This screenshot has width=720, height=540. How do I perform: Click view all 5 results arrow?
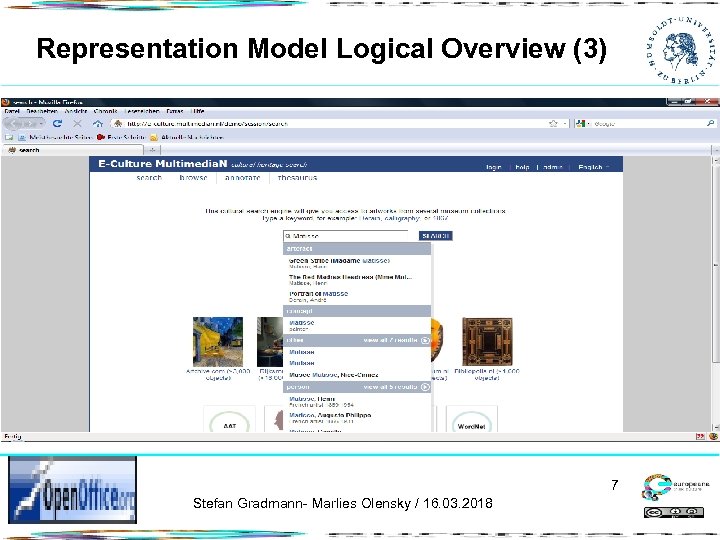point(425,387)
